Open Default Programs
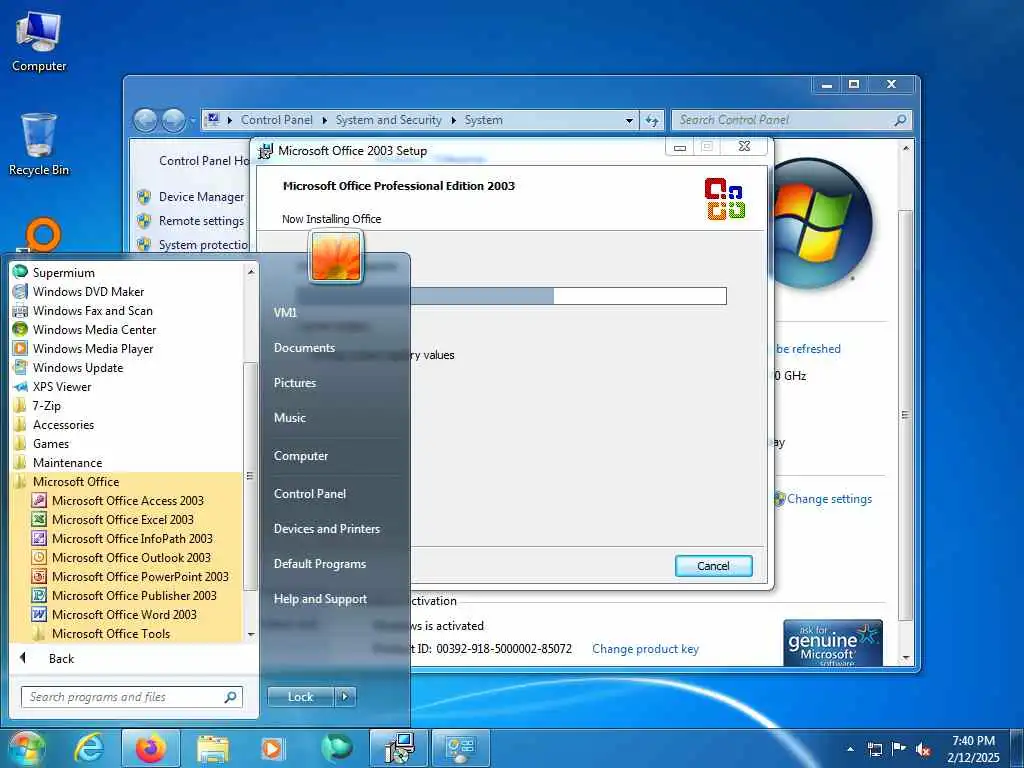The image size is (1024, 768). pos(319,564)
